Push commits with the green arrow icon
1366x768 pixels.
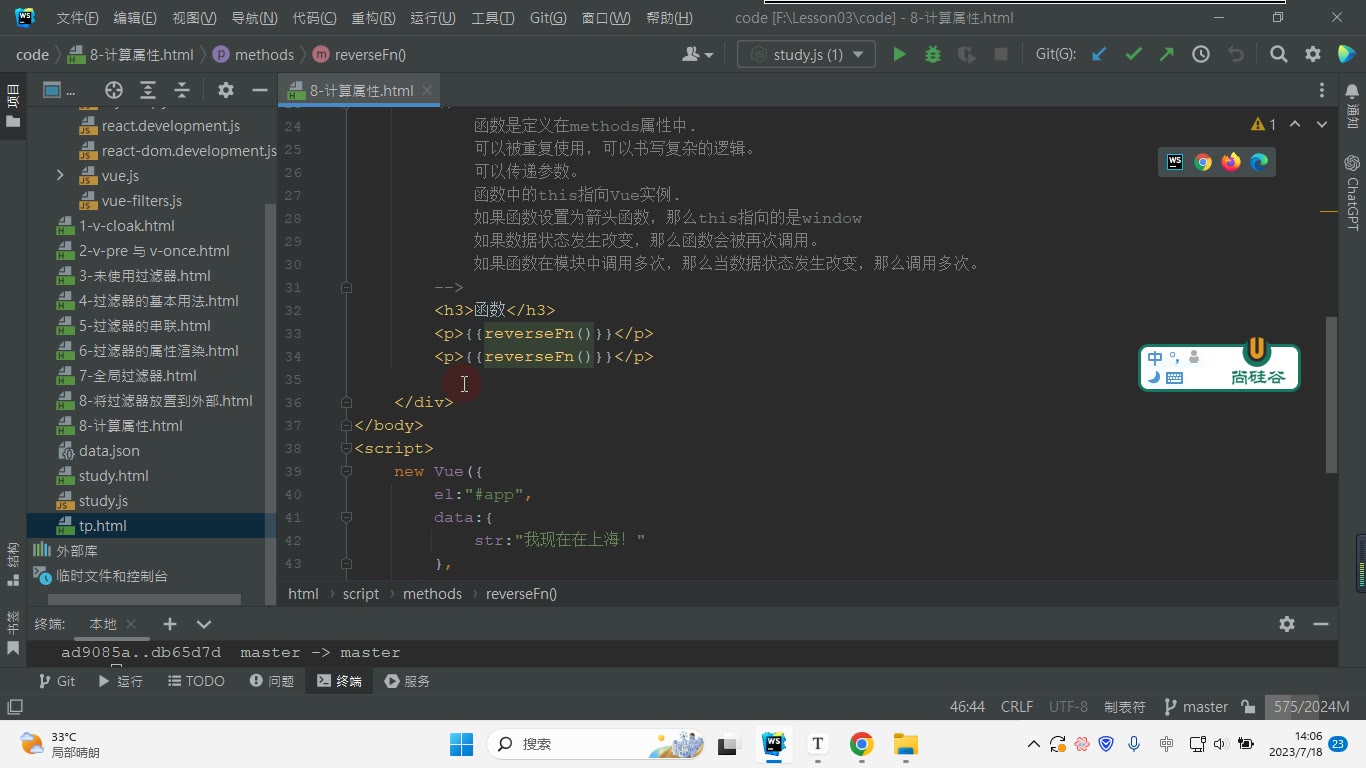coord(1167,54)
